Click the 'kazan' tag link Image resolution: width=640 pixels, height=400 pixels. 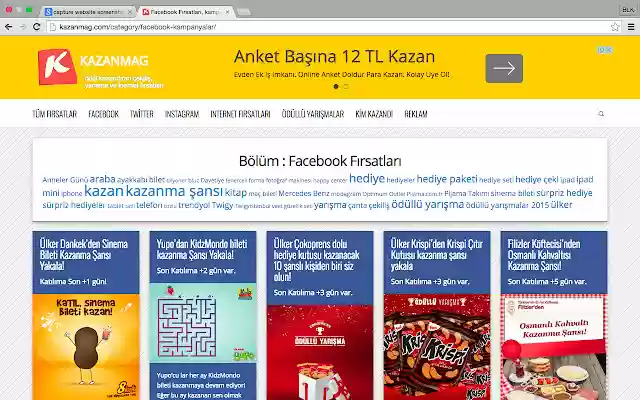(x=104, y=191)
